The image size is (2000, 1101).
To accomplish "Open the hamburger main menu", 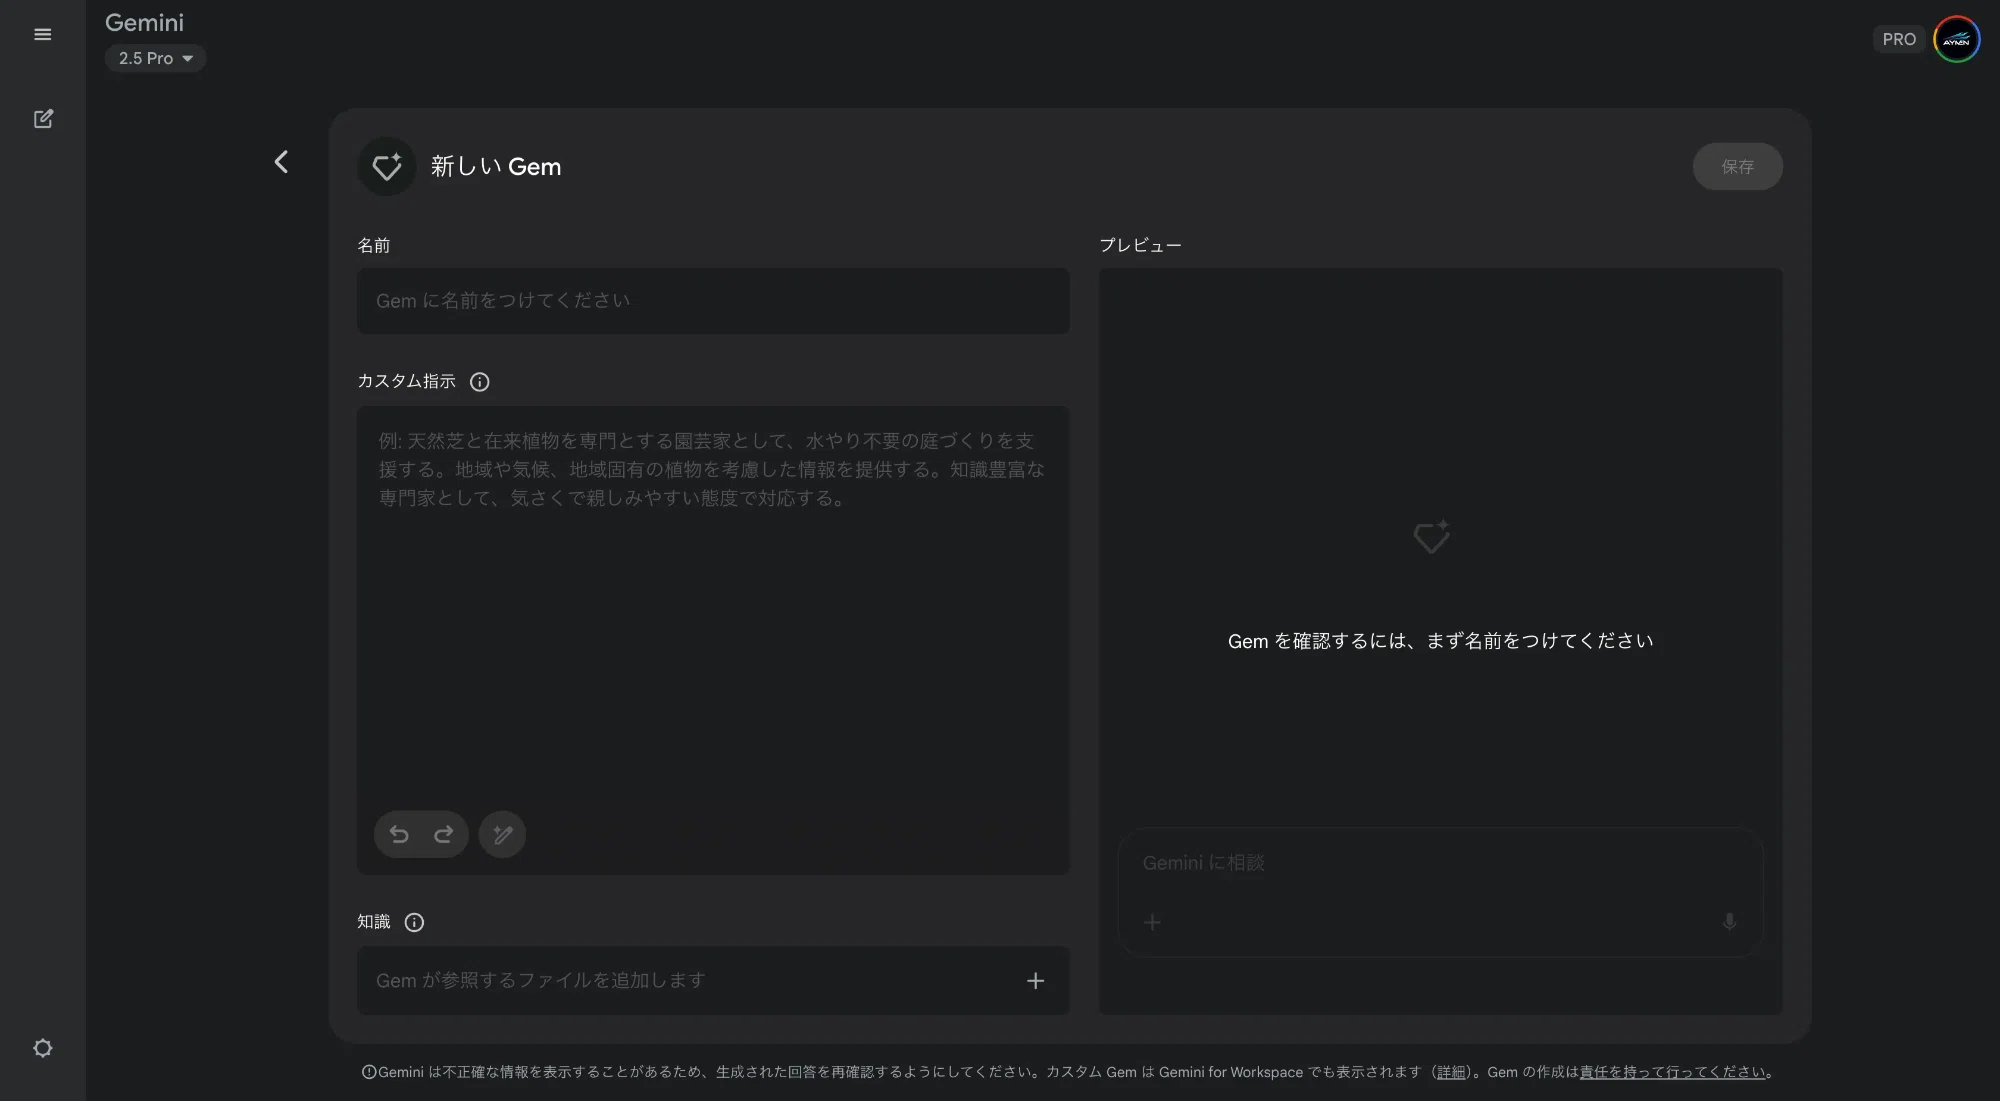I will tap(43, 35).
